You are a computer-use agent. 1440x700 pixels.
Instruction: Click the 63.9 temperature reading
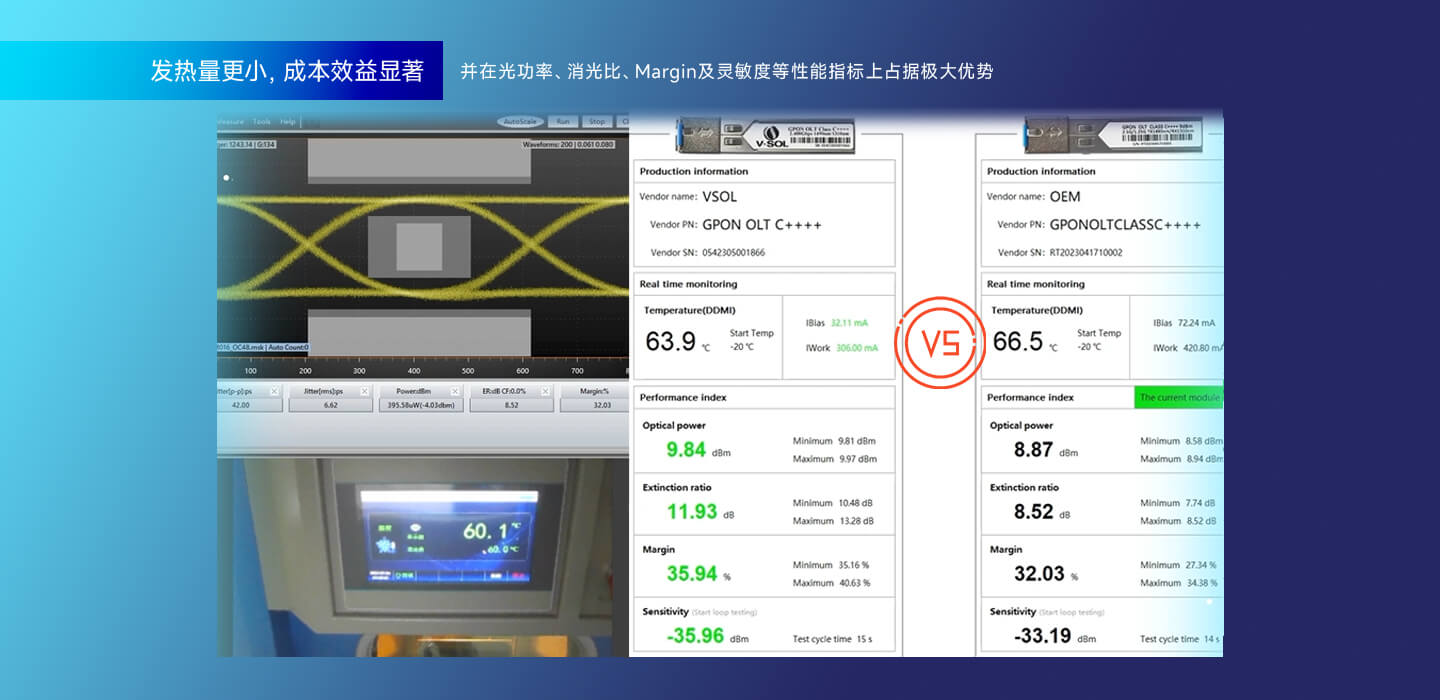[670, 341]
